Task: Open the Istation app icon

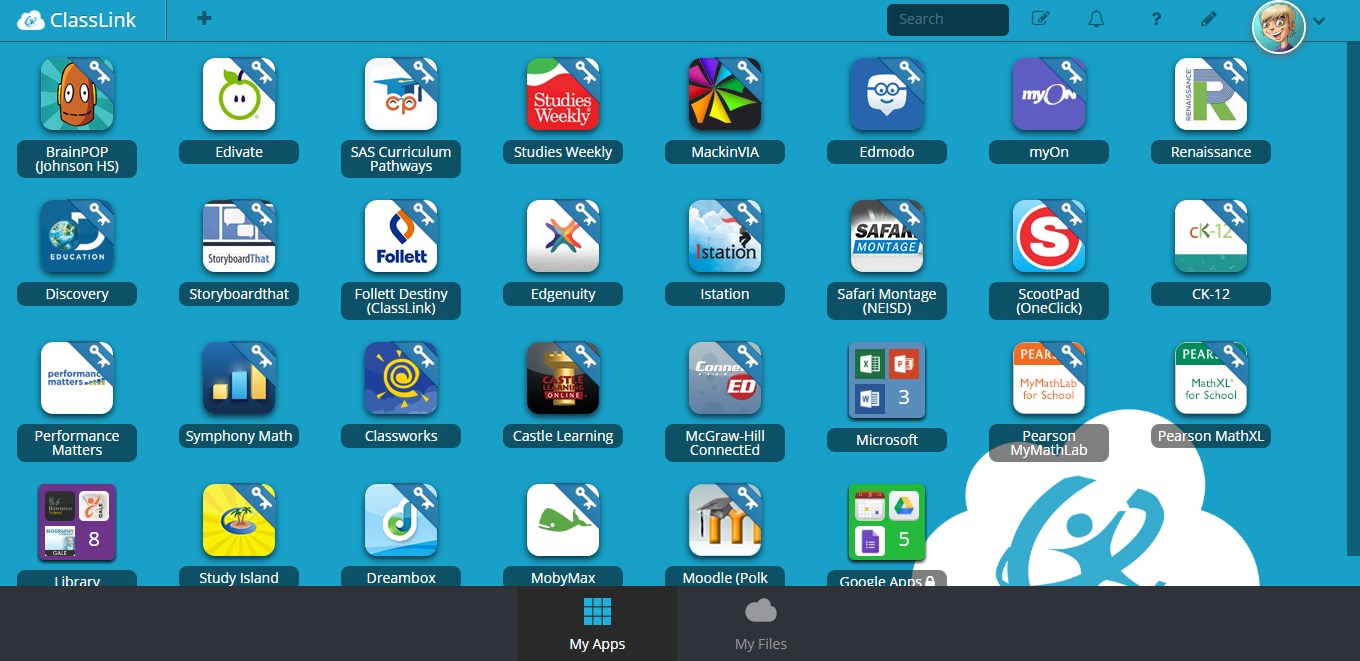Action: 725,236
